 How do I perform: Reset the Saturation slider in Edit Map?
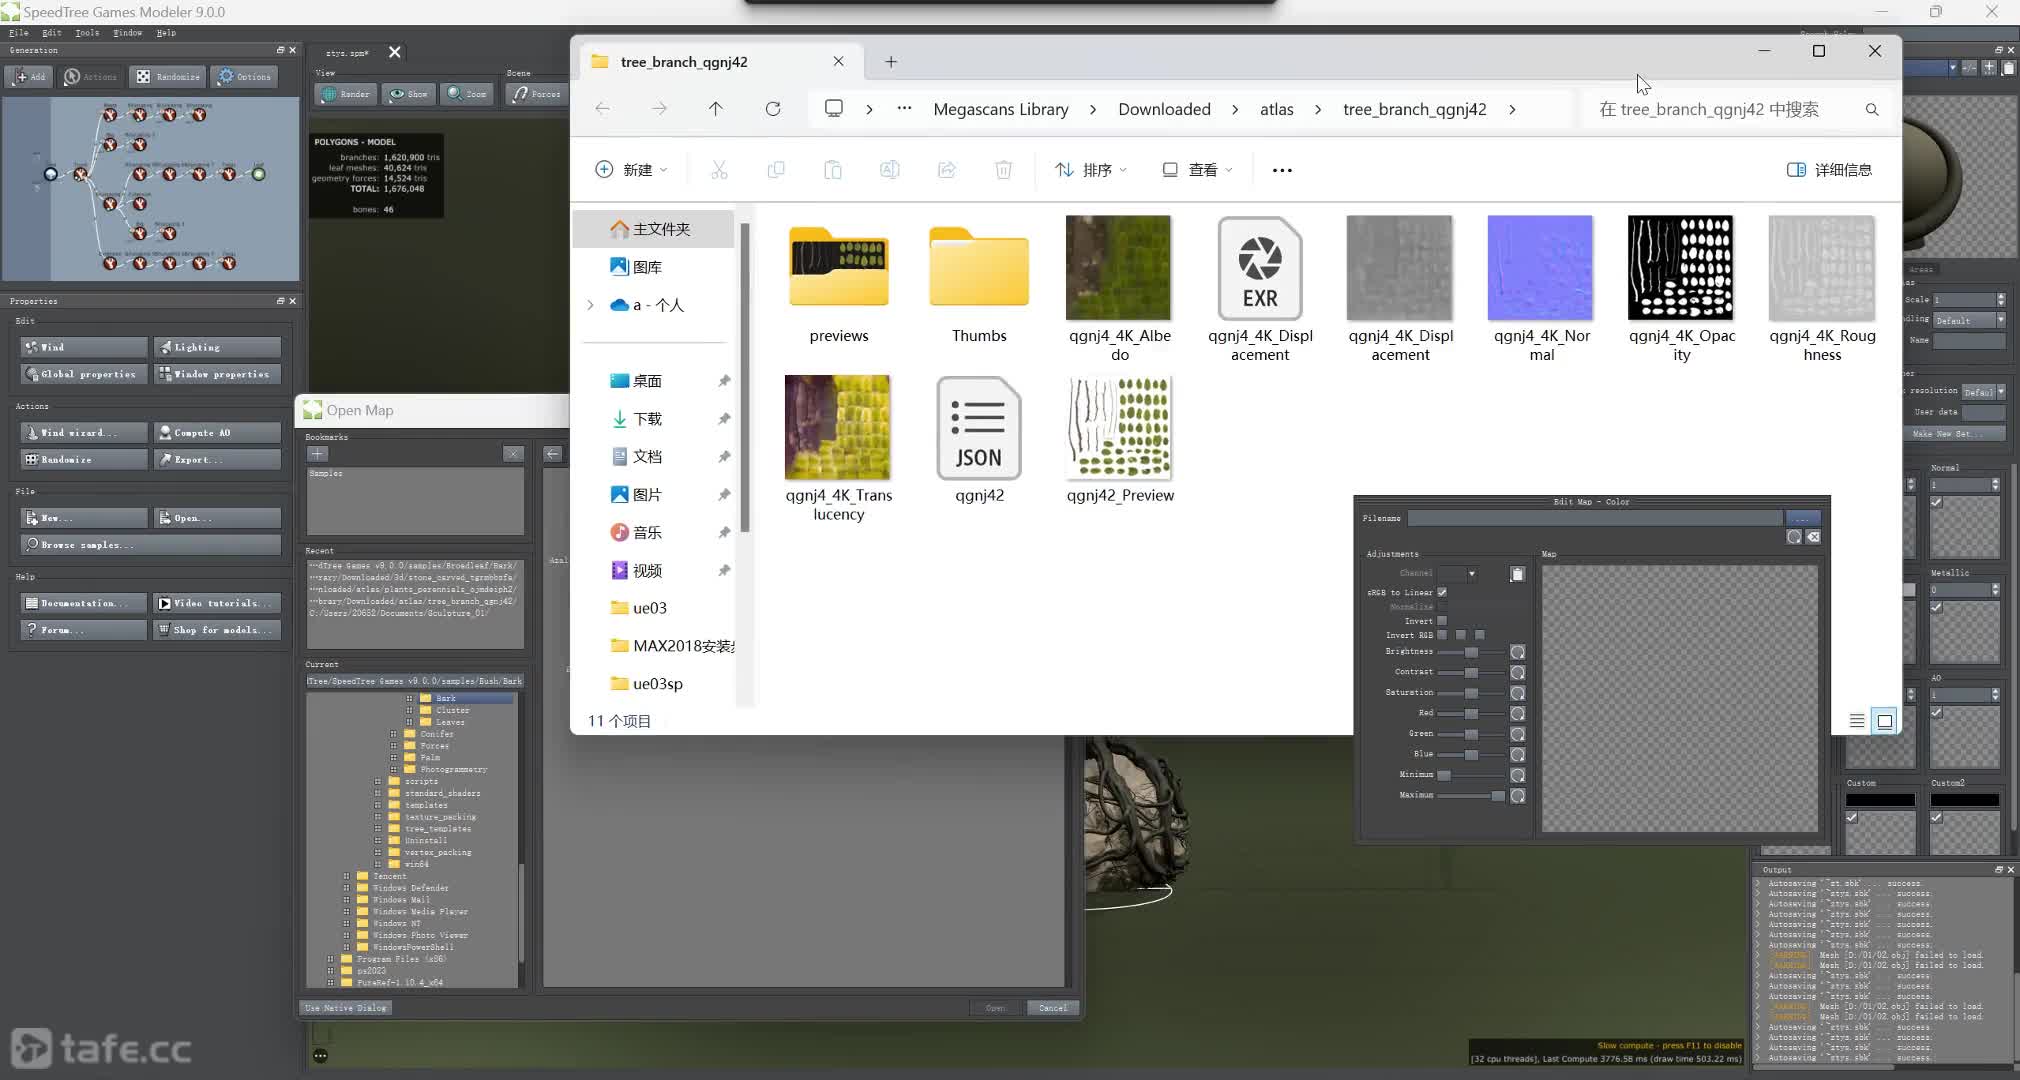[x=1517, y=693]
